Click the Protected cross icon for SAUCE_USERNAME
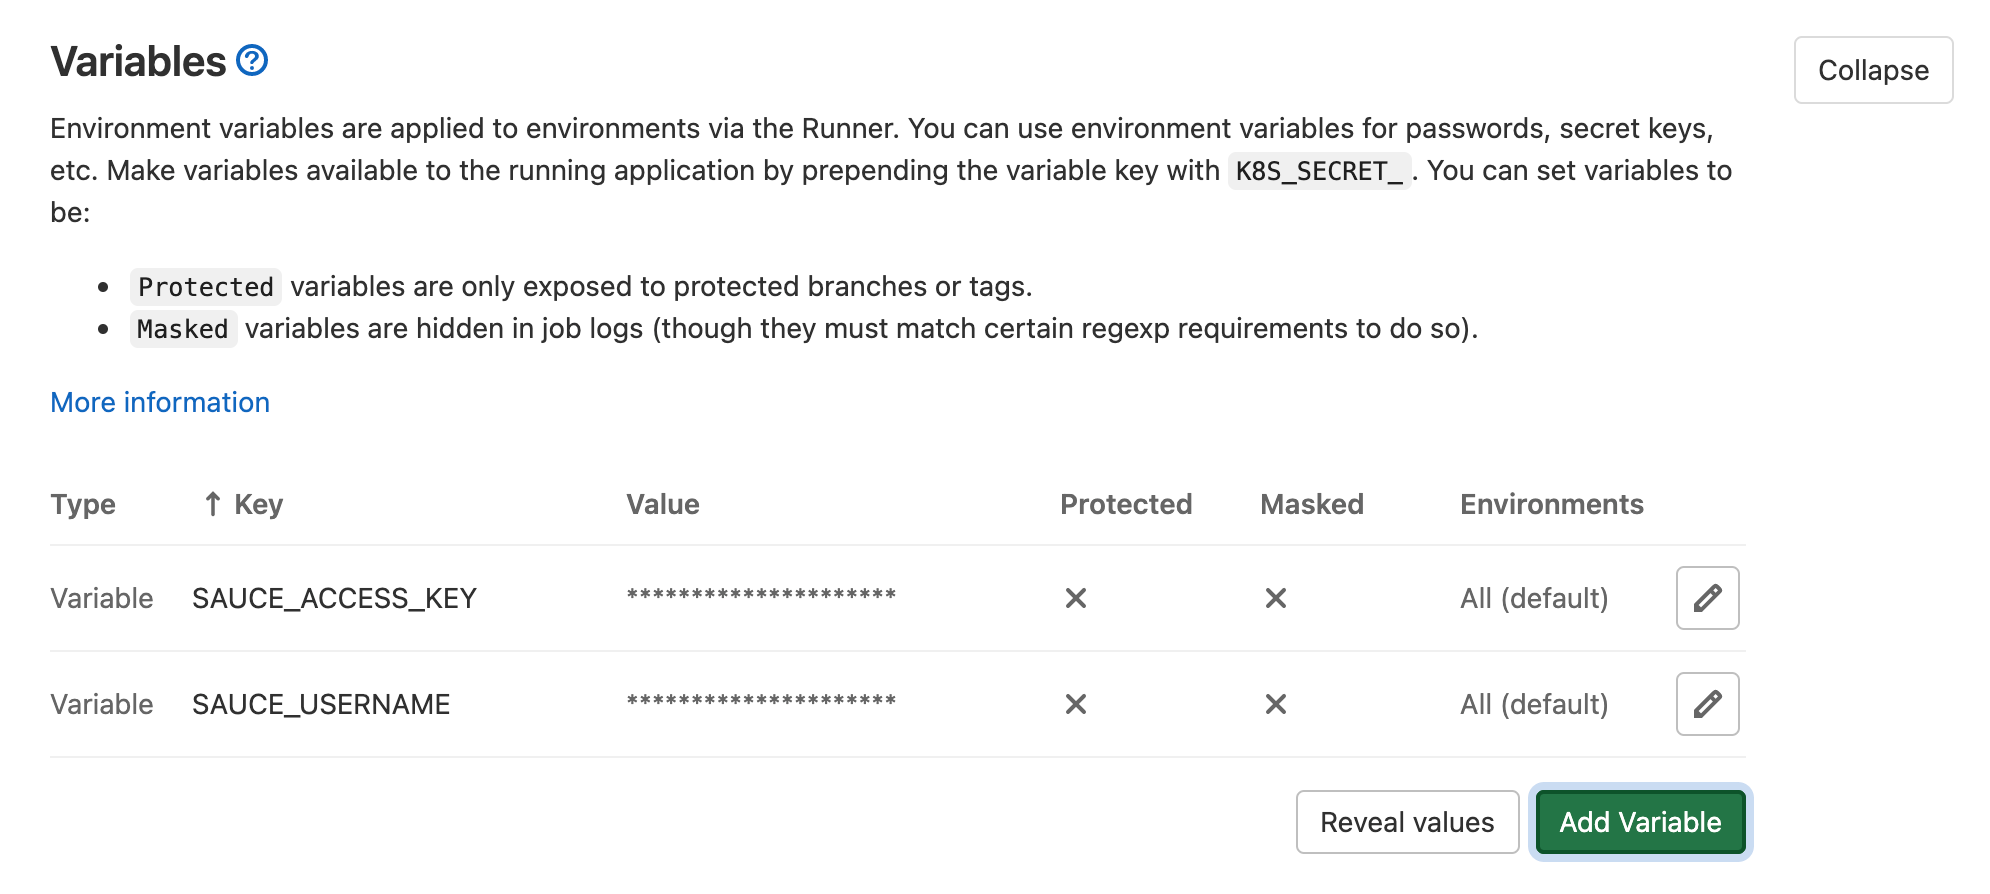 1077,703
